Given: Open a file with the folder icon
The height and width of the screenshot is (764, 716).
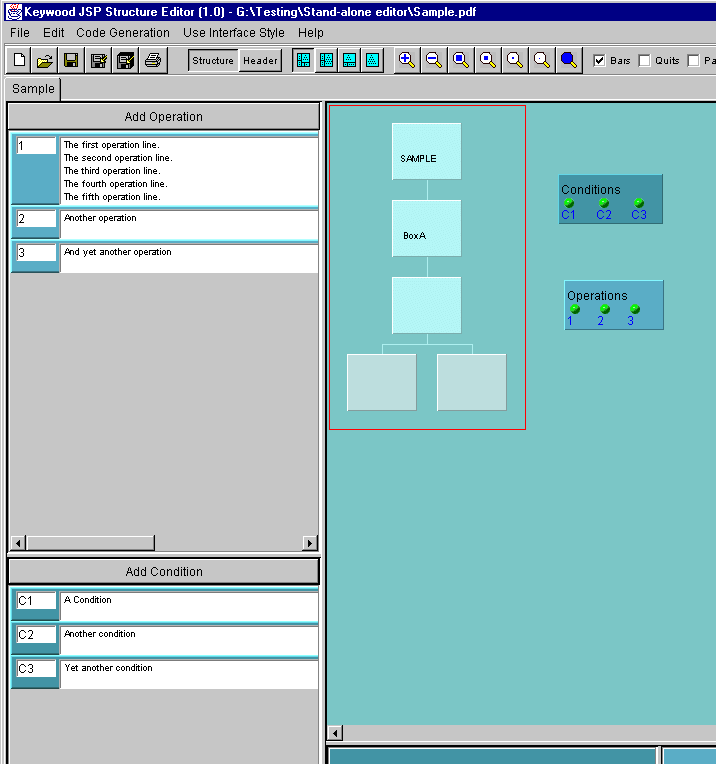Looking at the screenshot, I should point(45,61).
